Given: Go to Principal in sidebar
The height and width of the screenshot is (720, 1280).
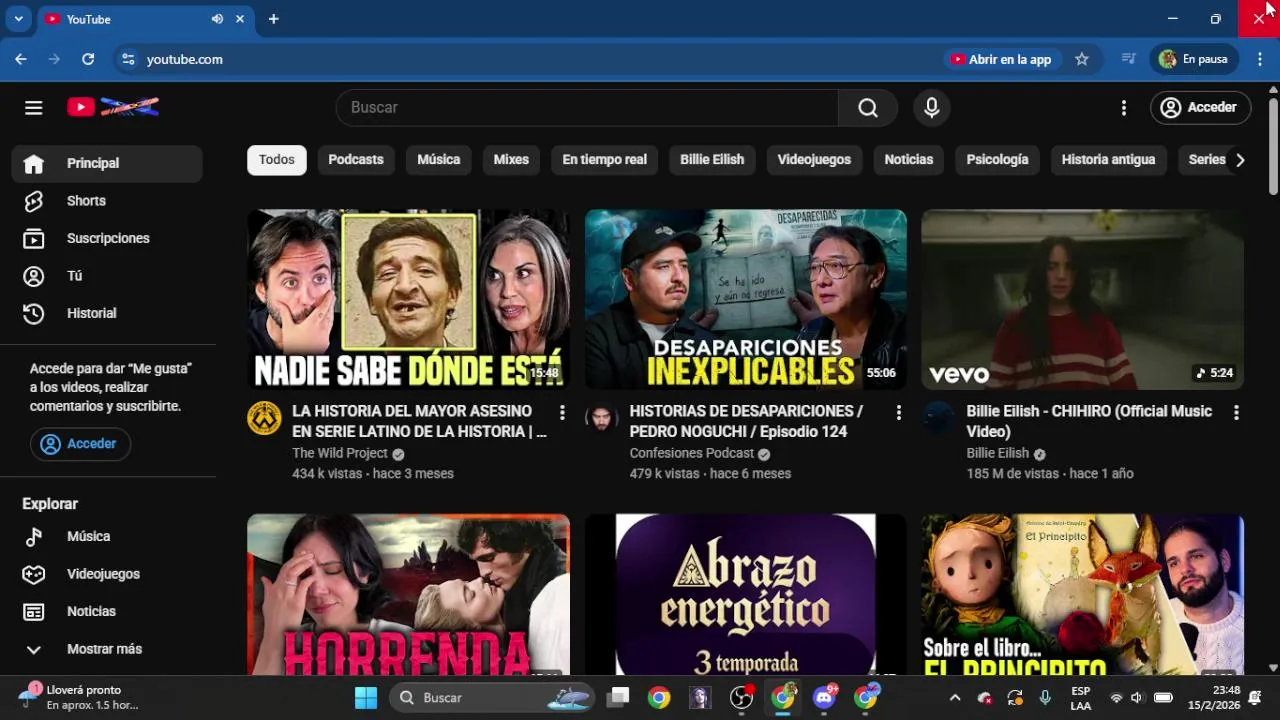Looking at the screenshot, I should click(x=107, y=163).
